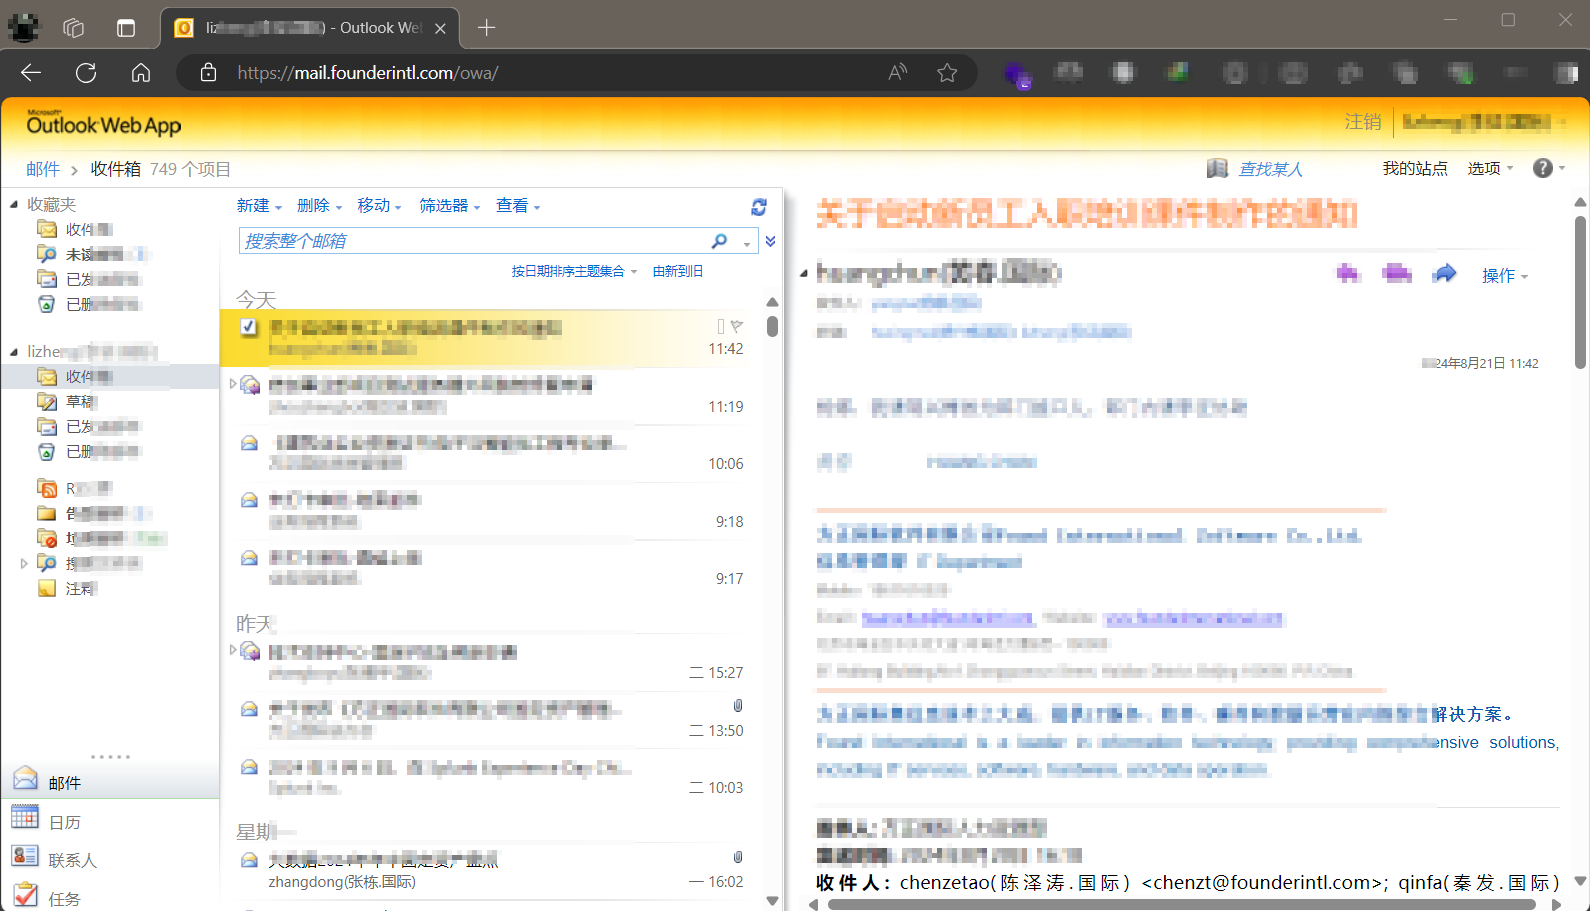Click the 由新到旧 sort order link
Viewport: 1590px width, 911px height.
(678, 271)
